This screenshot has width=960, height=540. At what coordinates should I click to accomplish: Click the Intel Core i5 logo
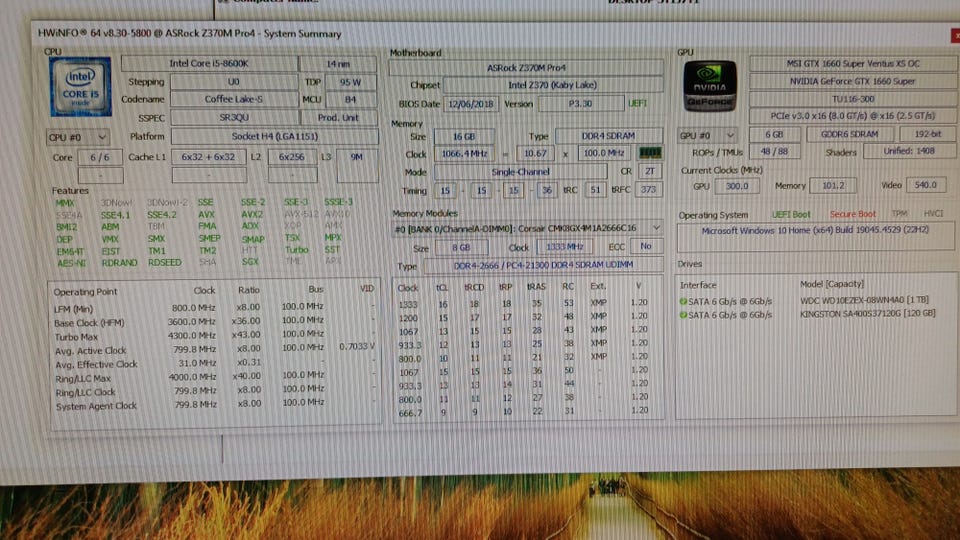81,87
